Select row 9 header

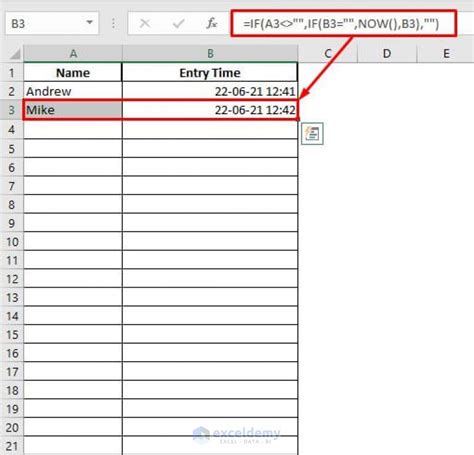point(12,223)
